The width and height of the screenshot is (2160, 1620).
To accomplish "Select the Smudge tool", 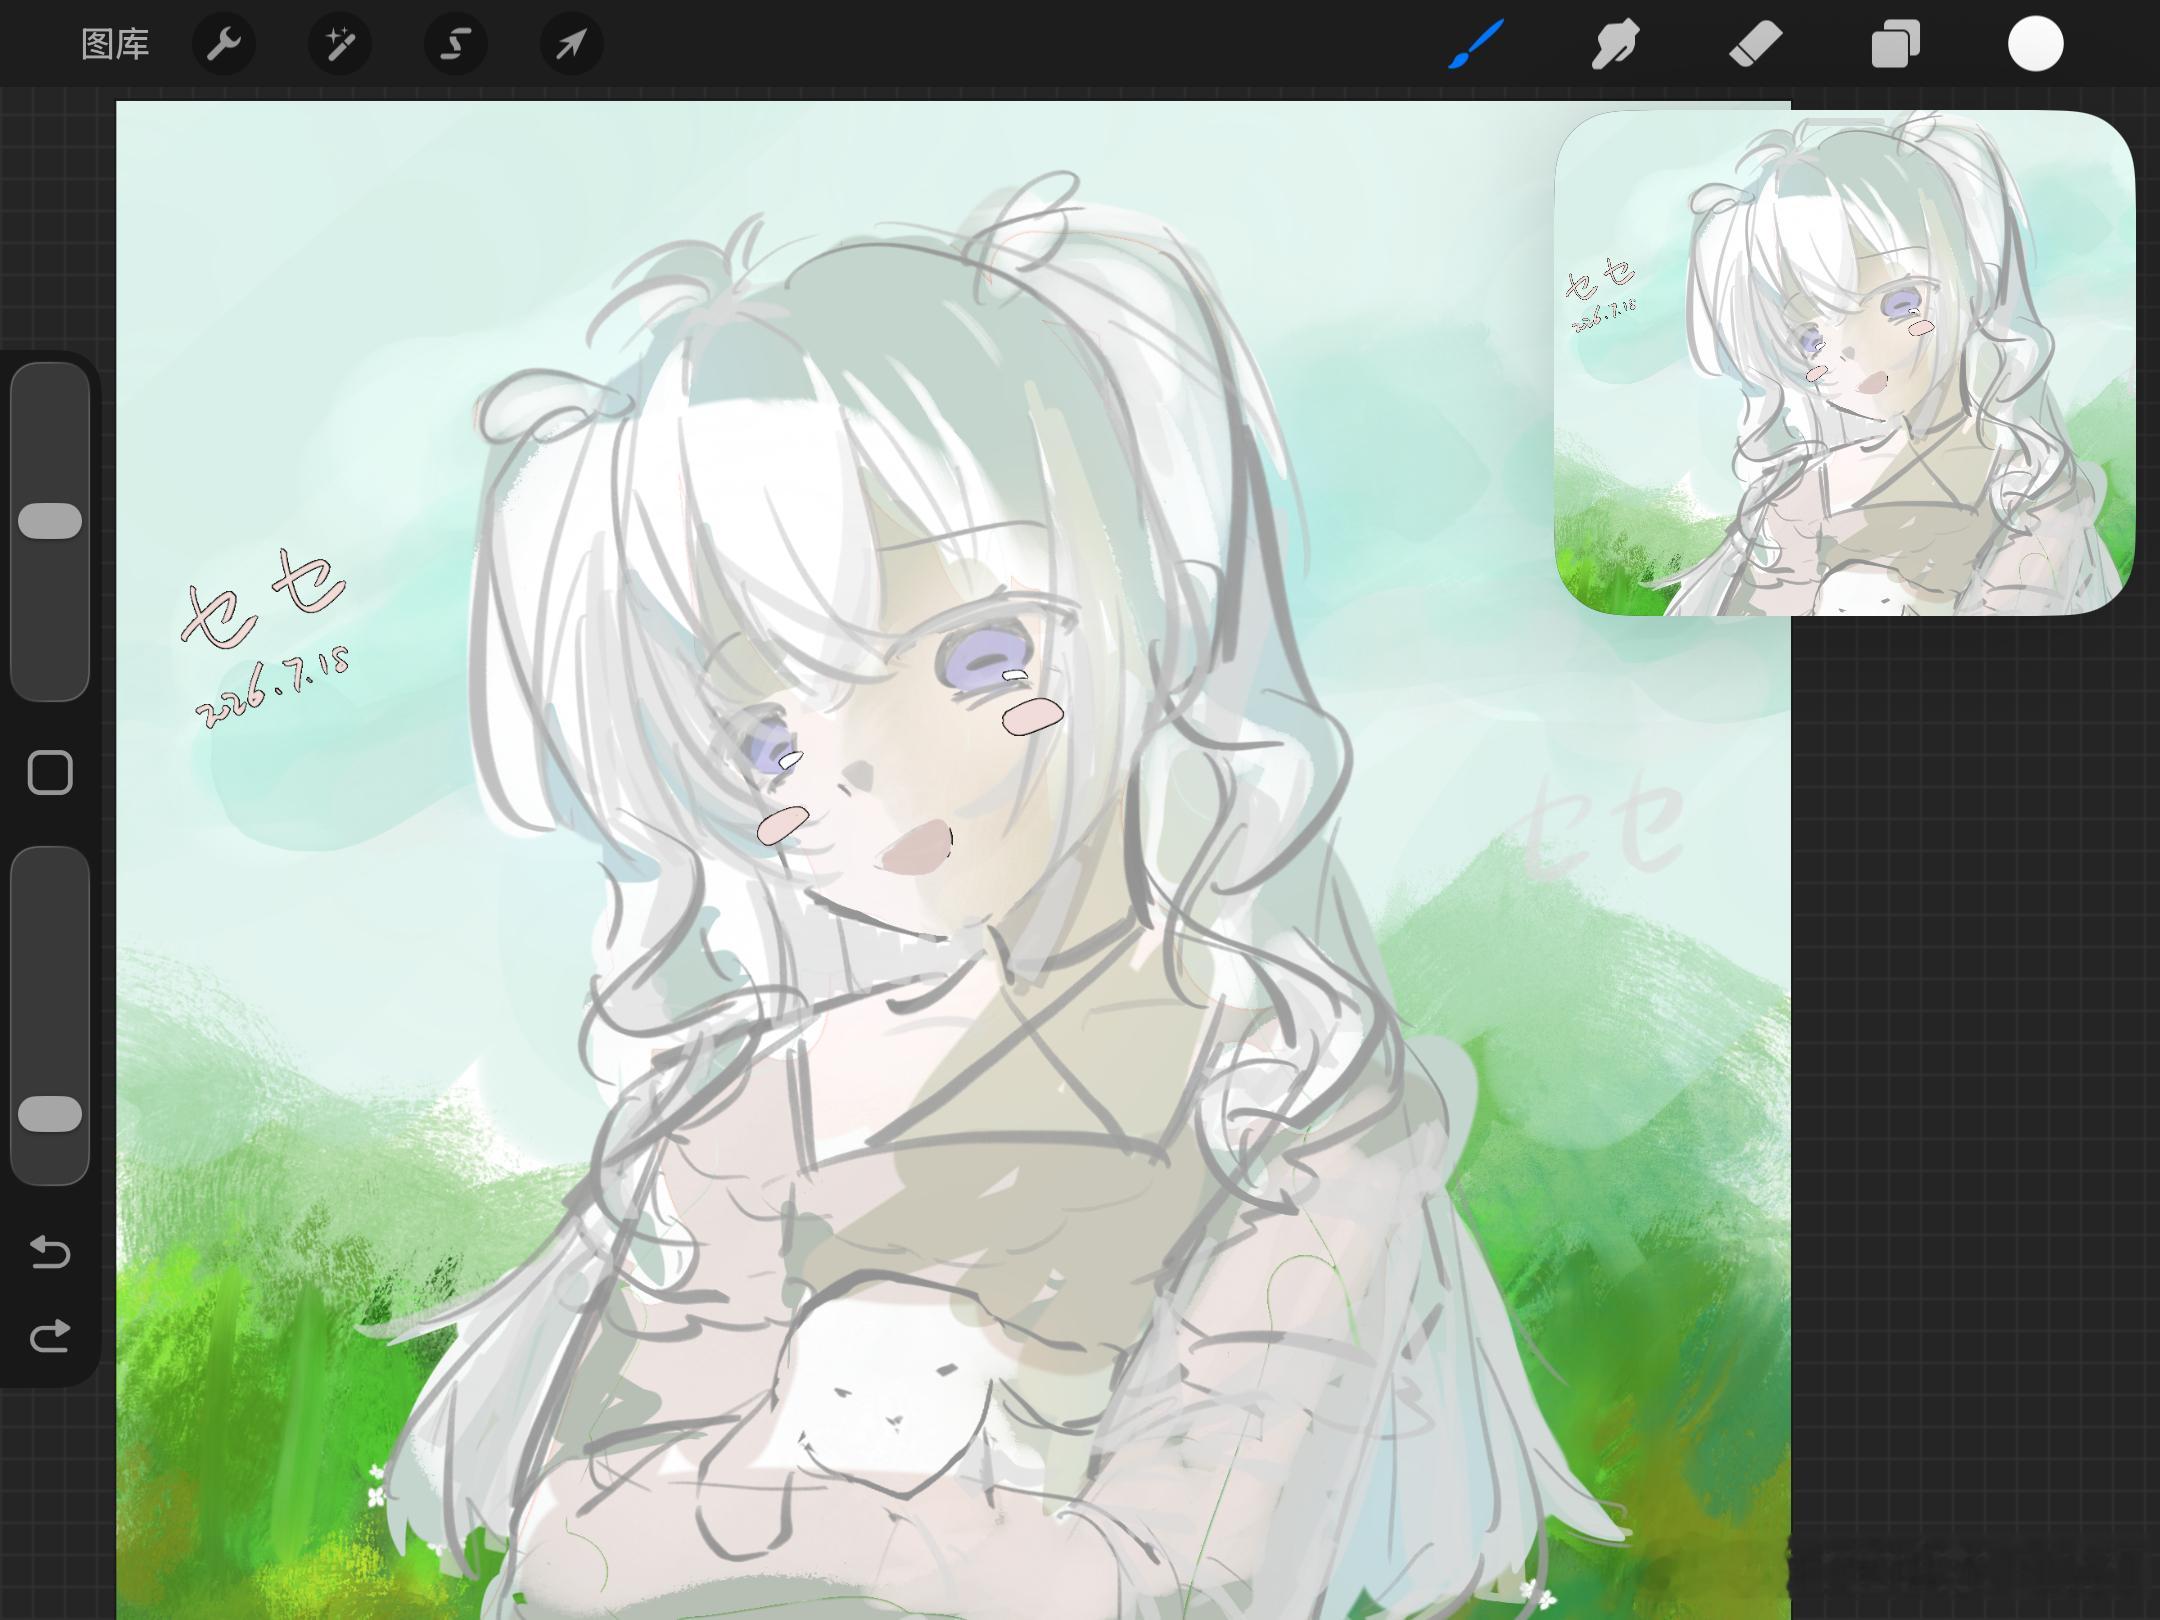I will (x=1615, y=45).
